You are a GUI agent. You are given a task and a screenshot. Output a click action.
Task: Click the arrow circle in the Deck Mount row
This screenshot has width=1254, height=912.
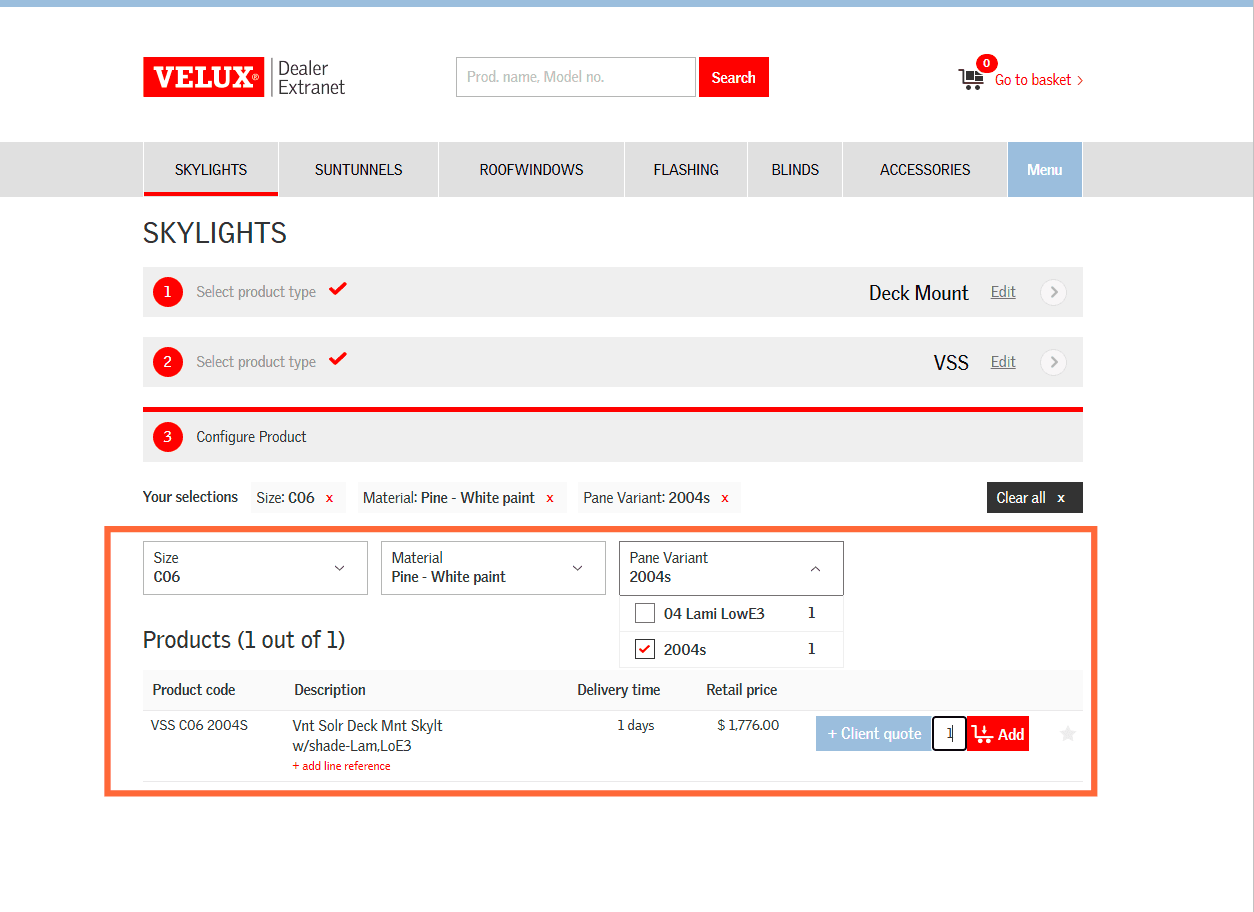[x=1053, y=292]
